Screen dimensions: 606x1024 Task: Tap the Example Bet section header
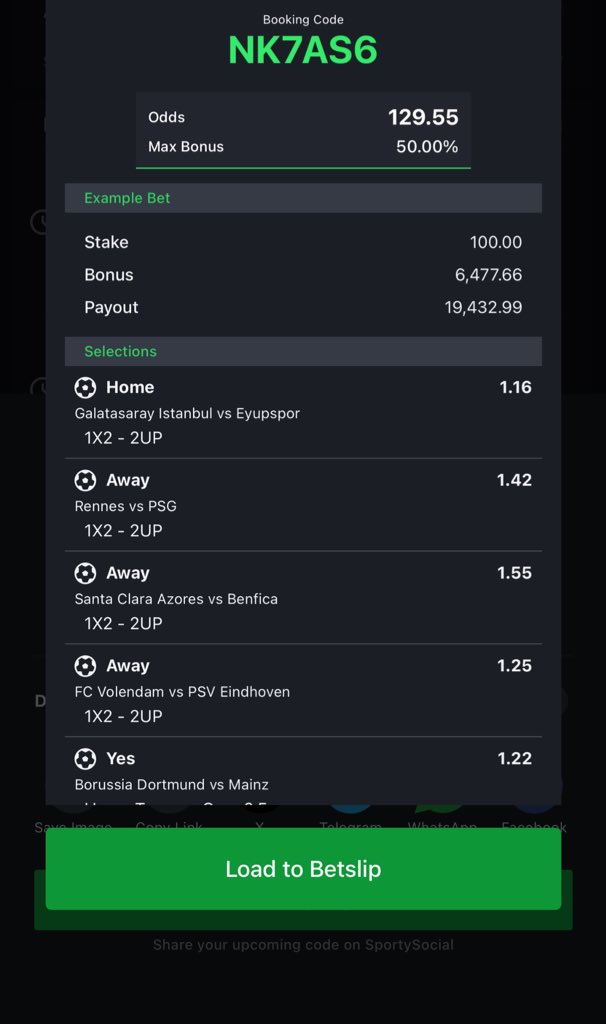(x=303, y=198)
